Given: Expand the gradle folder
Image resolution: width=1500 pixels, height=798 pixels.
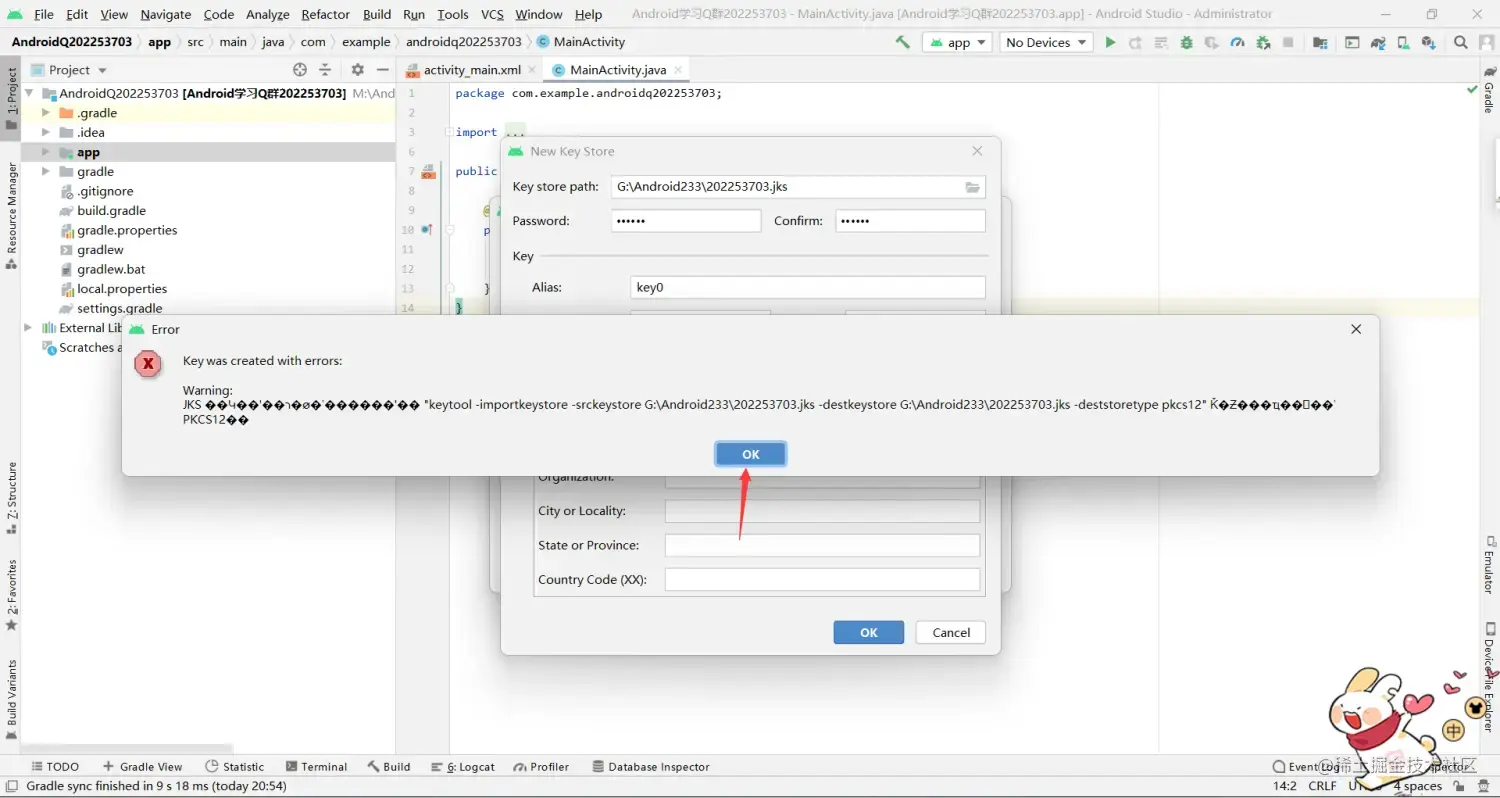Looking at the screenshot, I should (x=46, y=172).
